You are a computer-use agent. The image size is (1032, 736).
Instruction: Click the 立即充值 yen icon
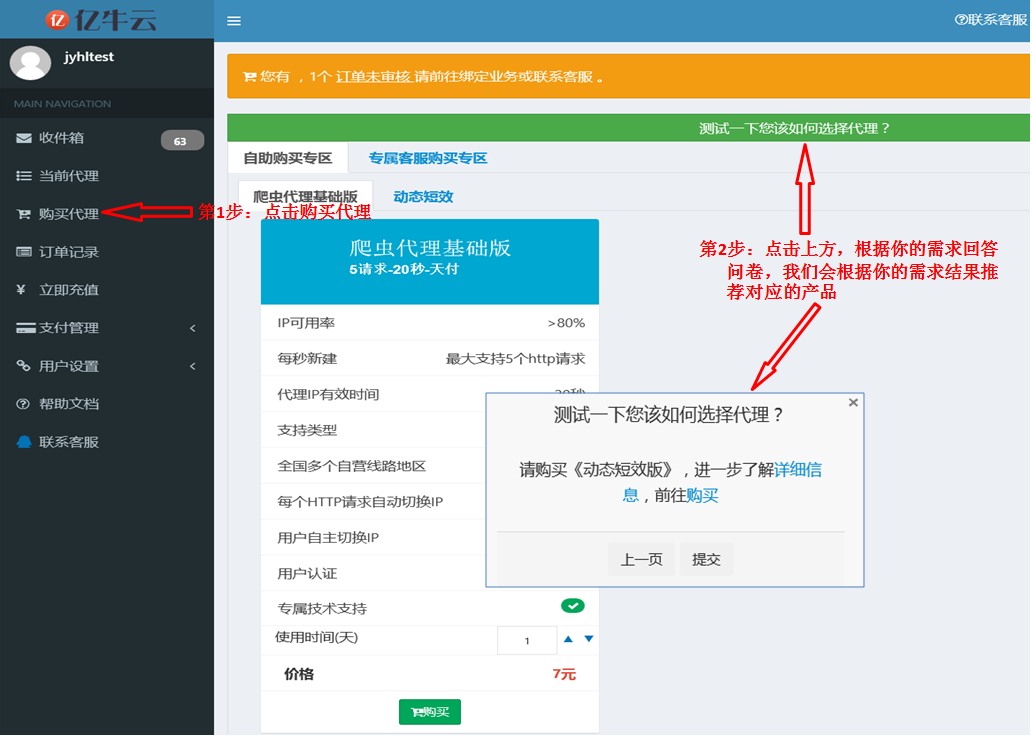click(x=21, y=290)
